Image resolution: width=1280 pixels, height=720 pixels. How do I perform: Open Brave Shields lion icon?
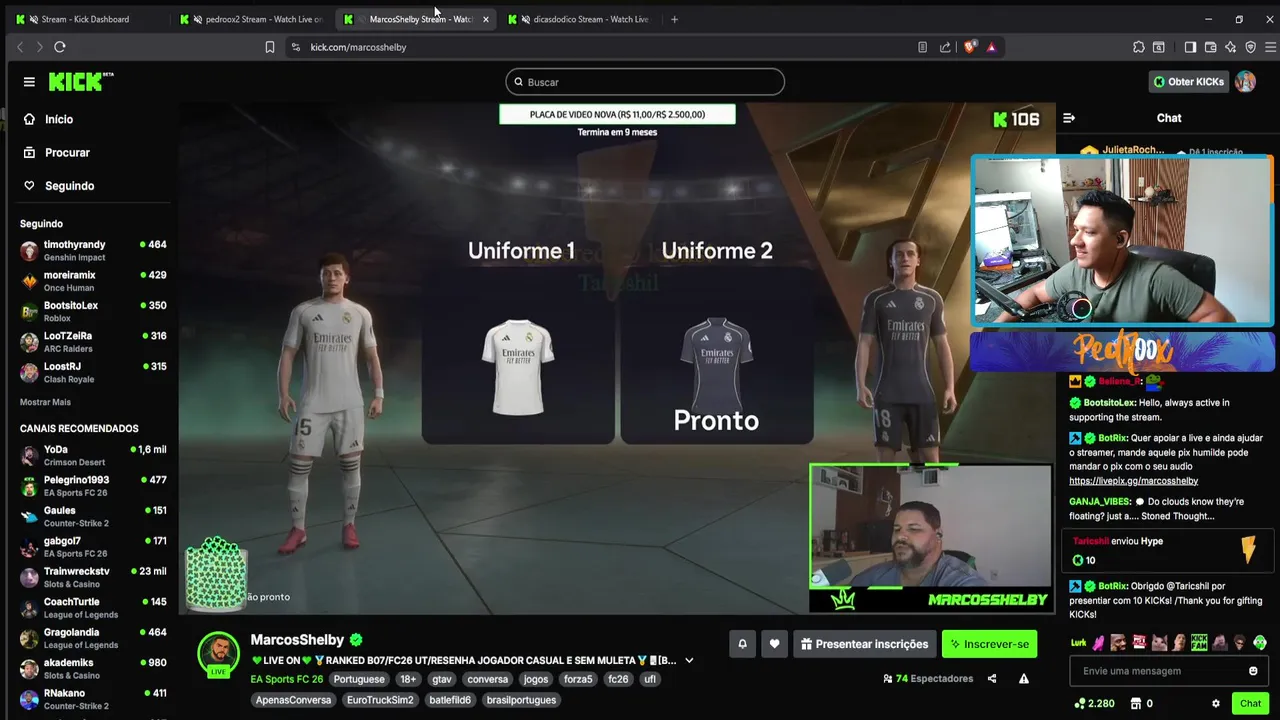(969, 47)
